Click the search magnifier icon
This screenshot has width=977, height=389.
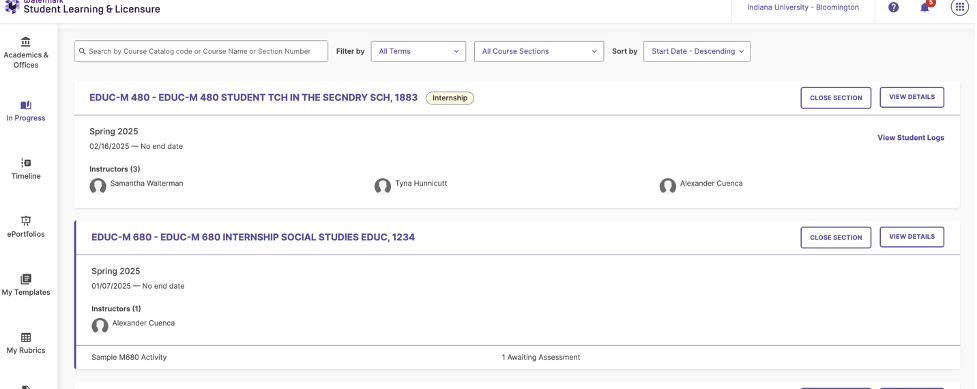point(82,52)
